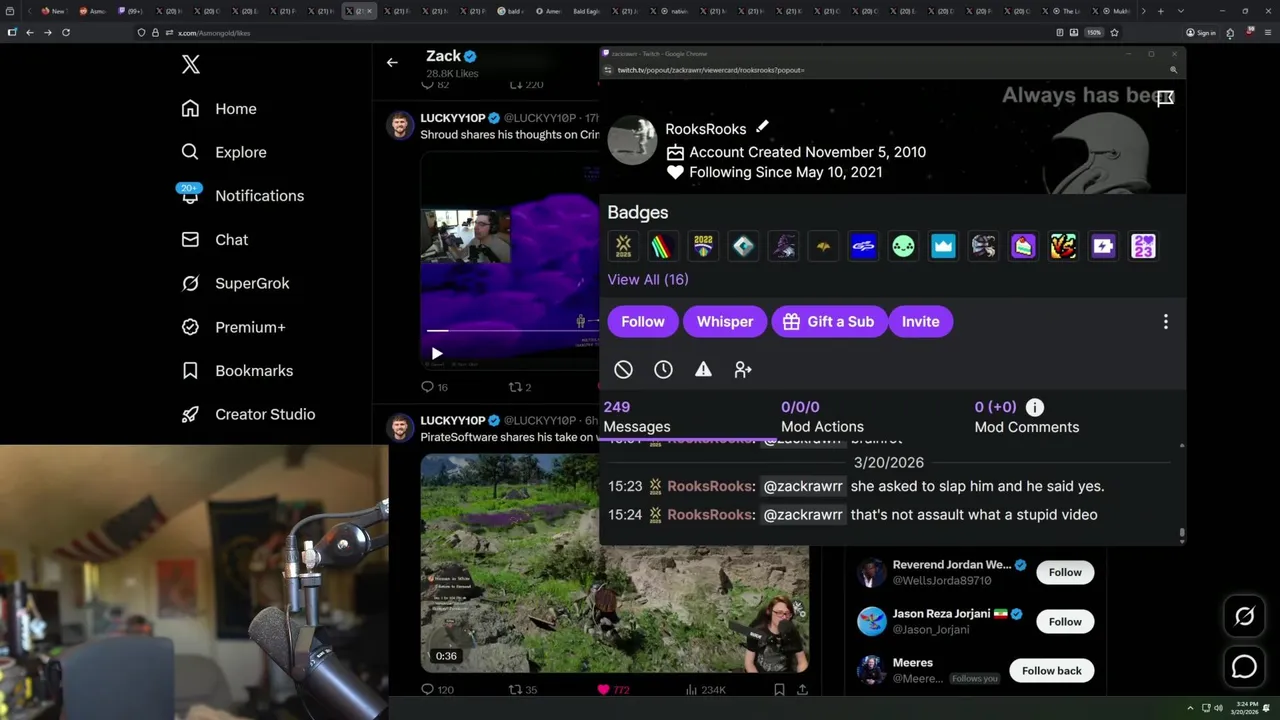Click the green smiley face badge
Viewport: 1280px width, 720px height.
tap(904, 246)
